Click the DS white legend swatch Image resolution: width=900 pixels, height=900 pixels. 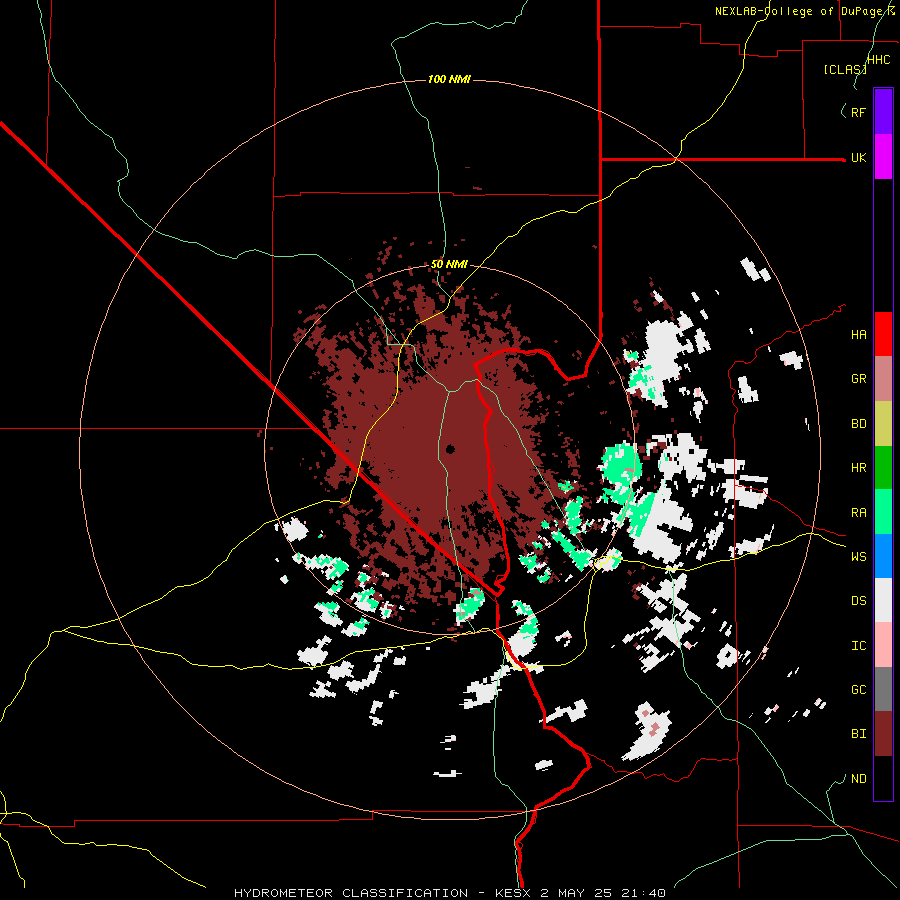[x=883, y=600]
